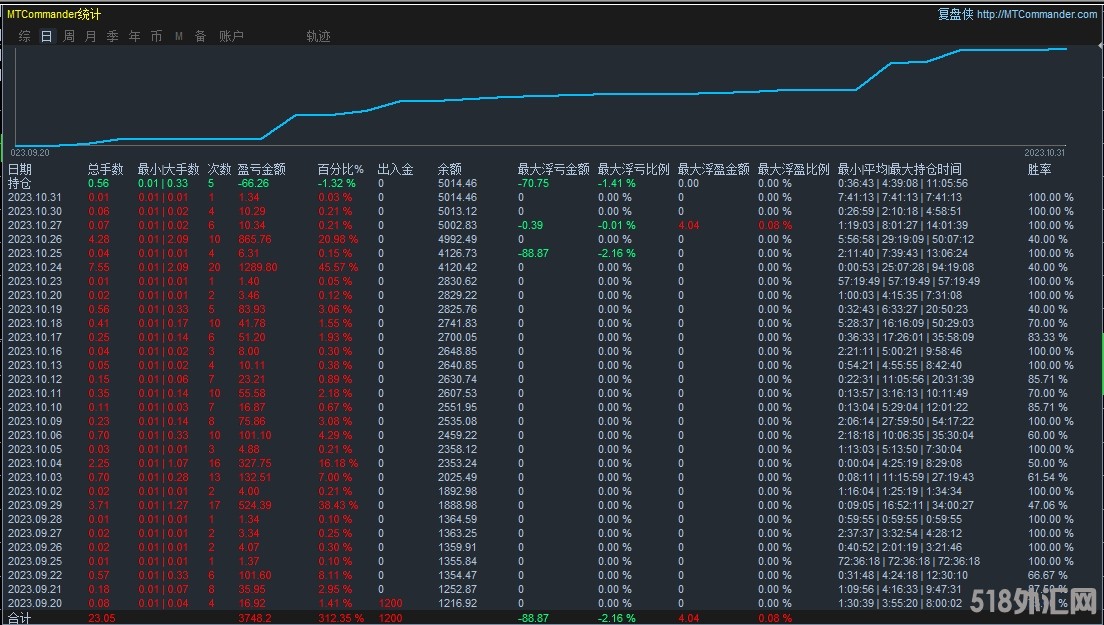Click the 胜率 column header
Image resolution: width=1104 pixels, height=625 pixels.
pos(1039,170)
